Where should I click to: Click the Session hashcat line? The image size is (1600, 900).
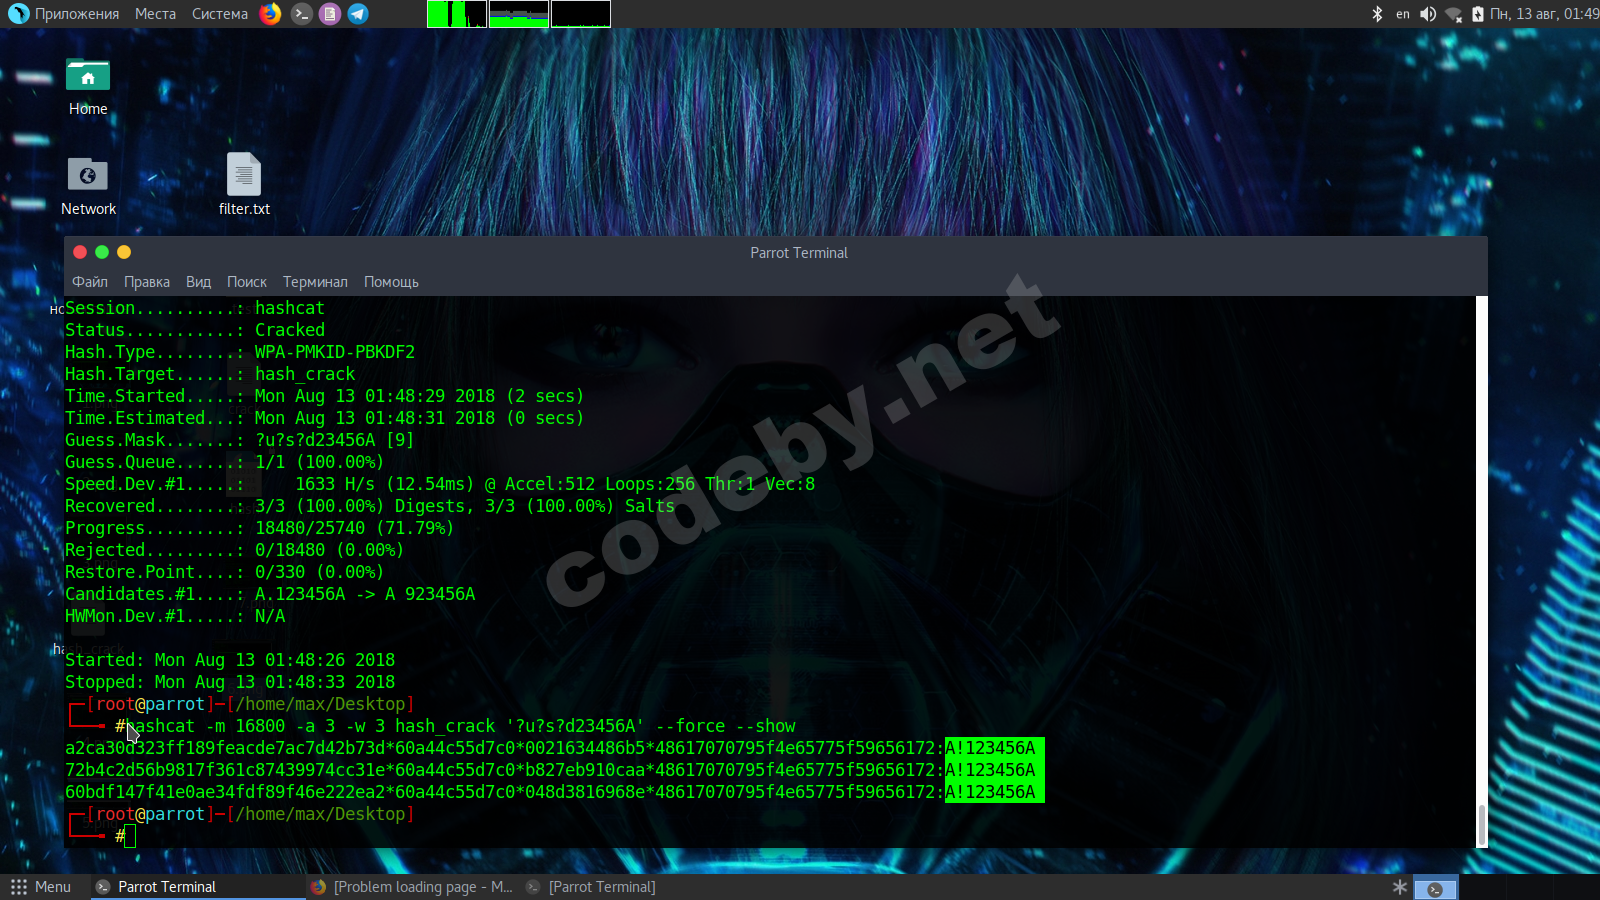pos(195,308)
